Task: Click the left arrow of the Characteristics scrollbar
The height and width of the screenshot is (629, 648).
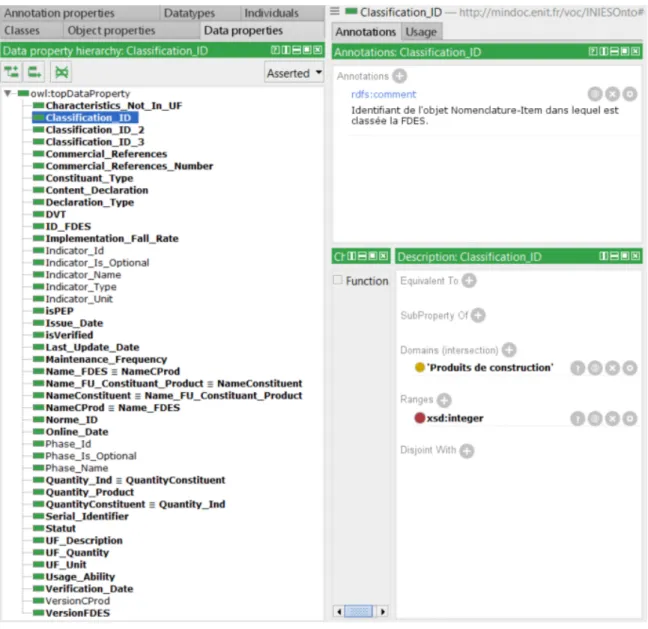Action: click(339, 611)
